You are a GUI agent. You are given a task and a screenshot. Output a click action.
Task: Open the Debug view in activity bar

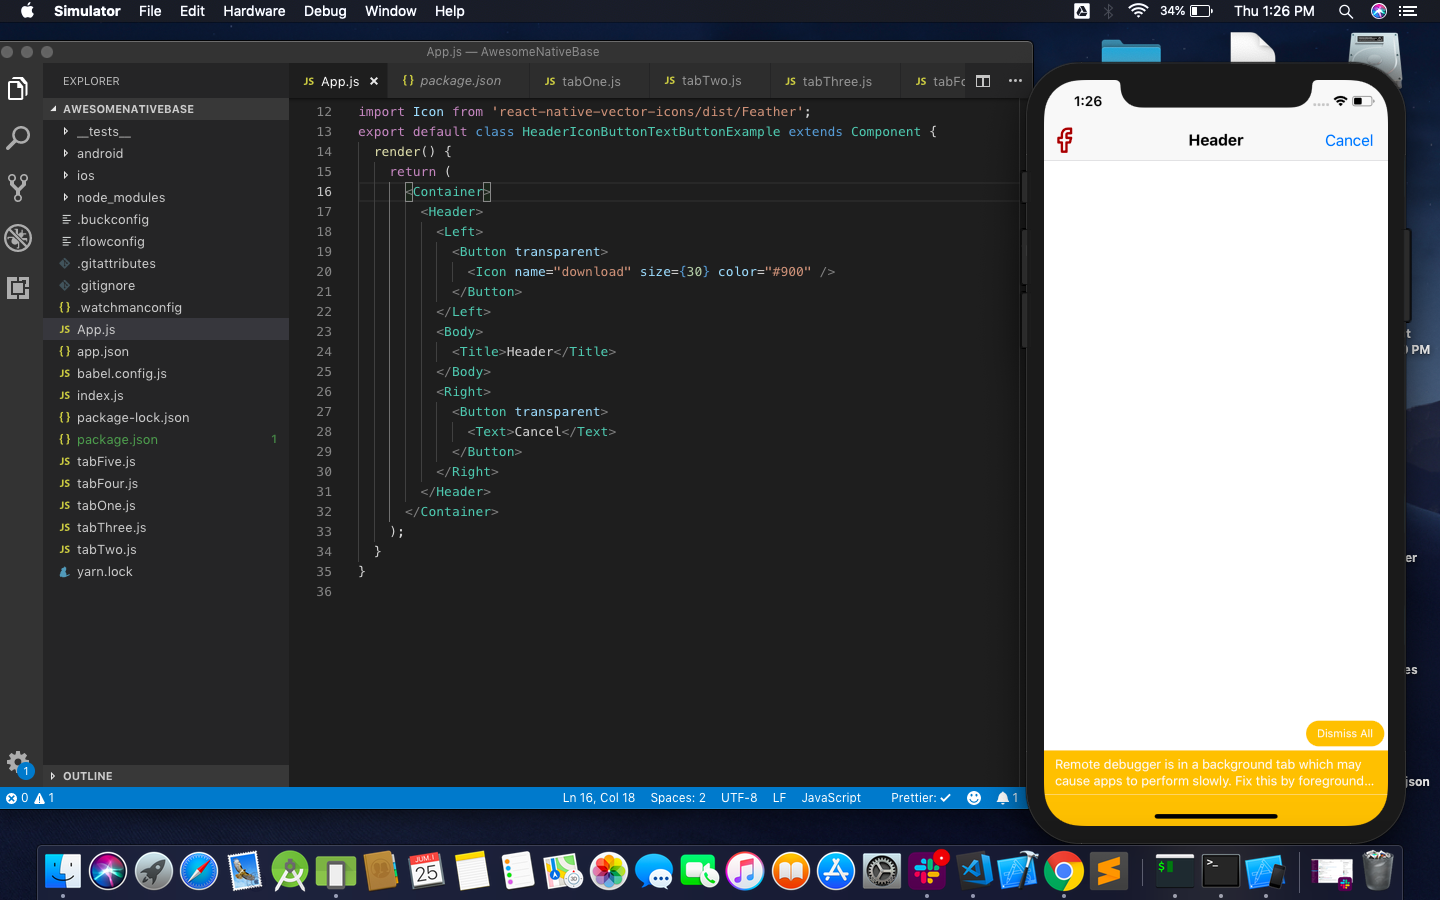18,238
